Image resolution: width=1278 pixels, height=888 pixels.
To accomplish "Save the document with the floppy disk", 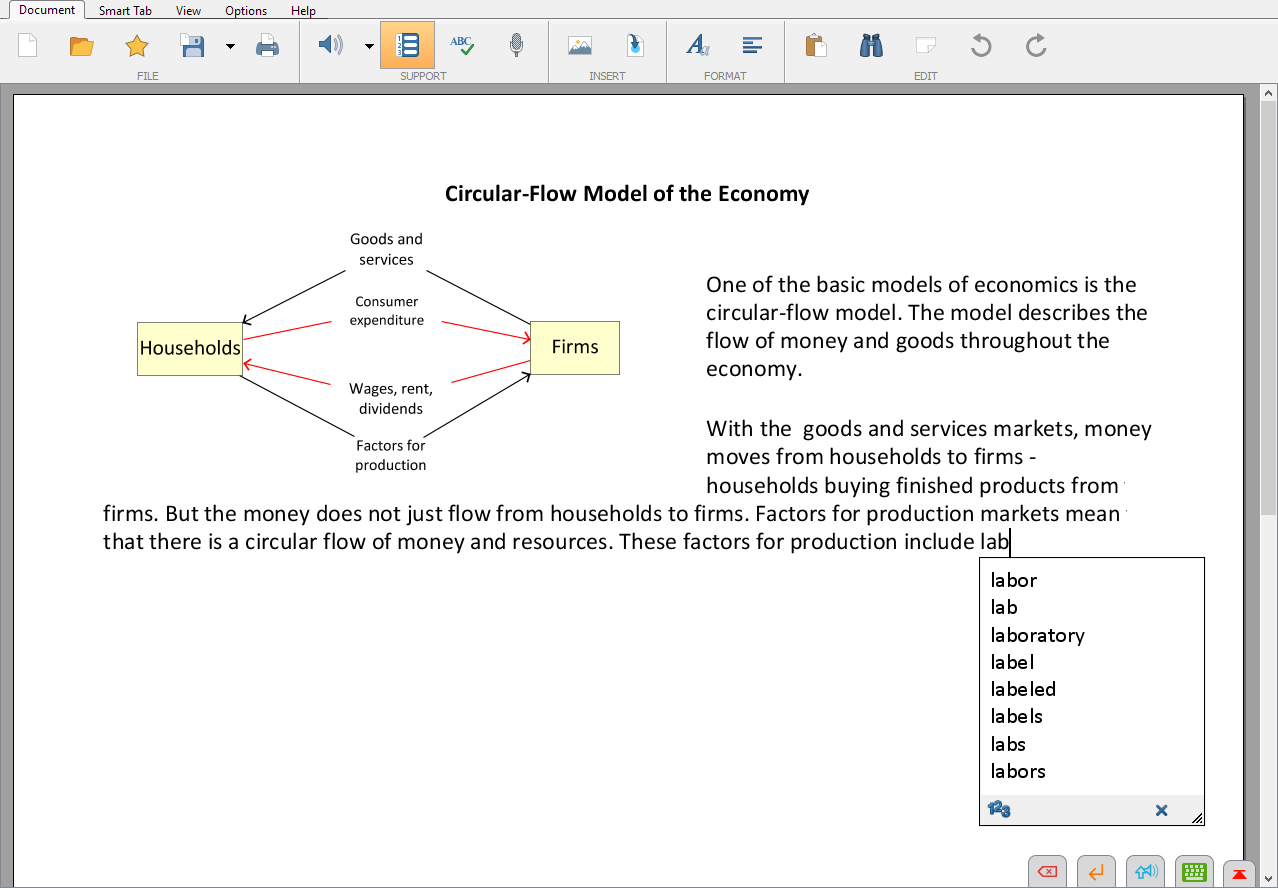I will pyautogui.click(x=193, y=45).
